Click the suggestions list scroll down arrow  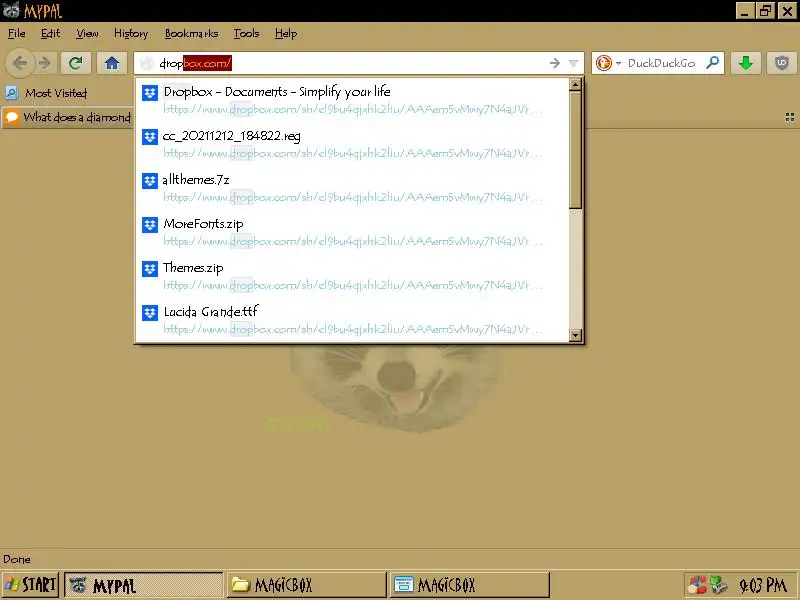[x=575, y=335]
